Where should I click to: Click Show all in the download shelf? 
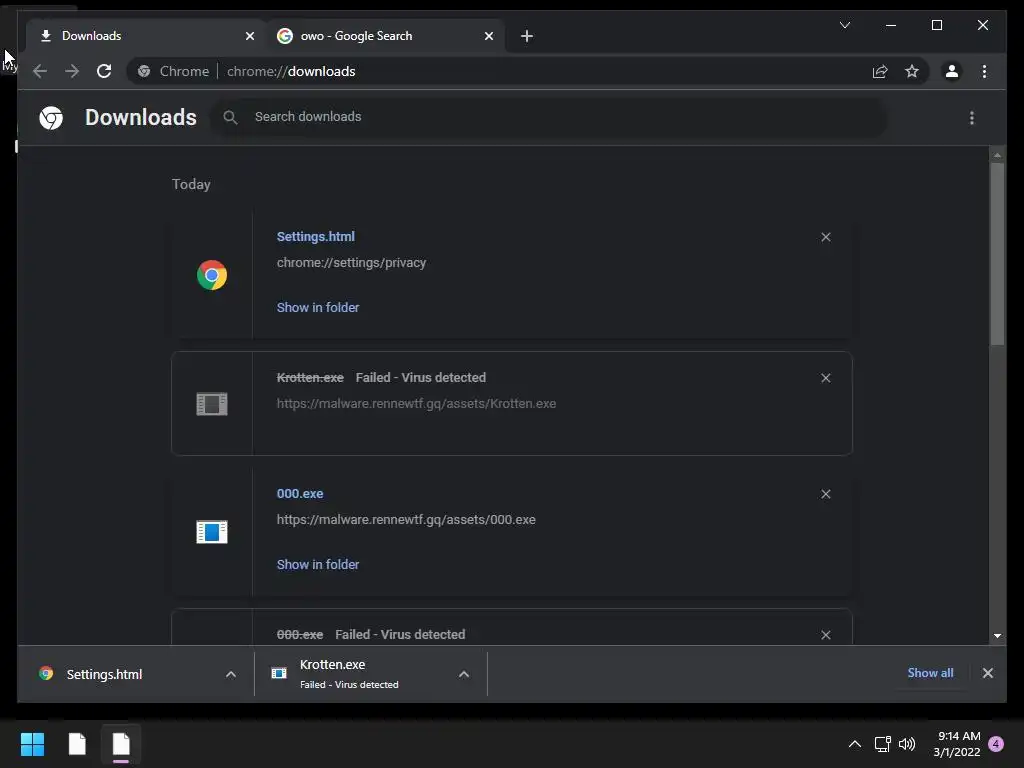(x=930, y=673)
